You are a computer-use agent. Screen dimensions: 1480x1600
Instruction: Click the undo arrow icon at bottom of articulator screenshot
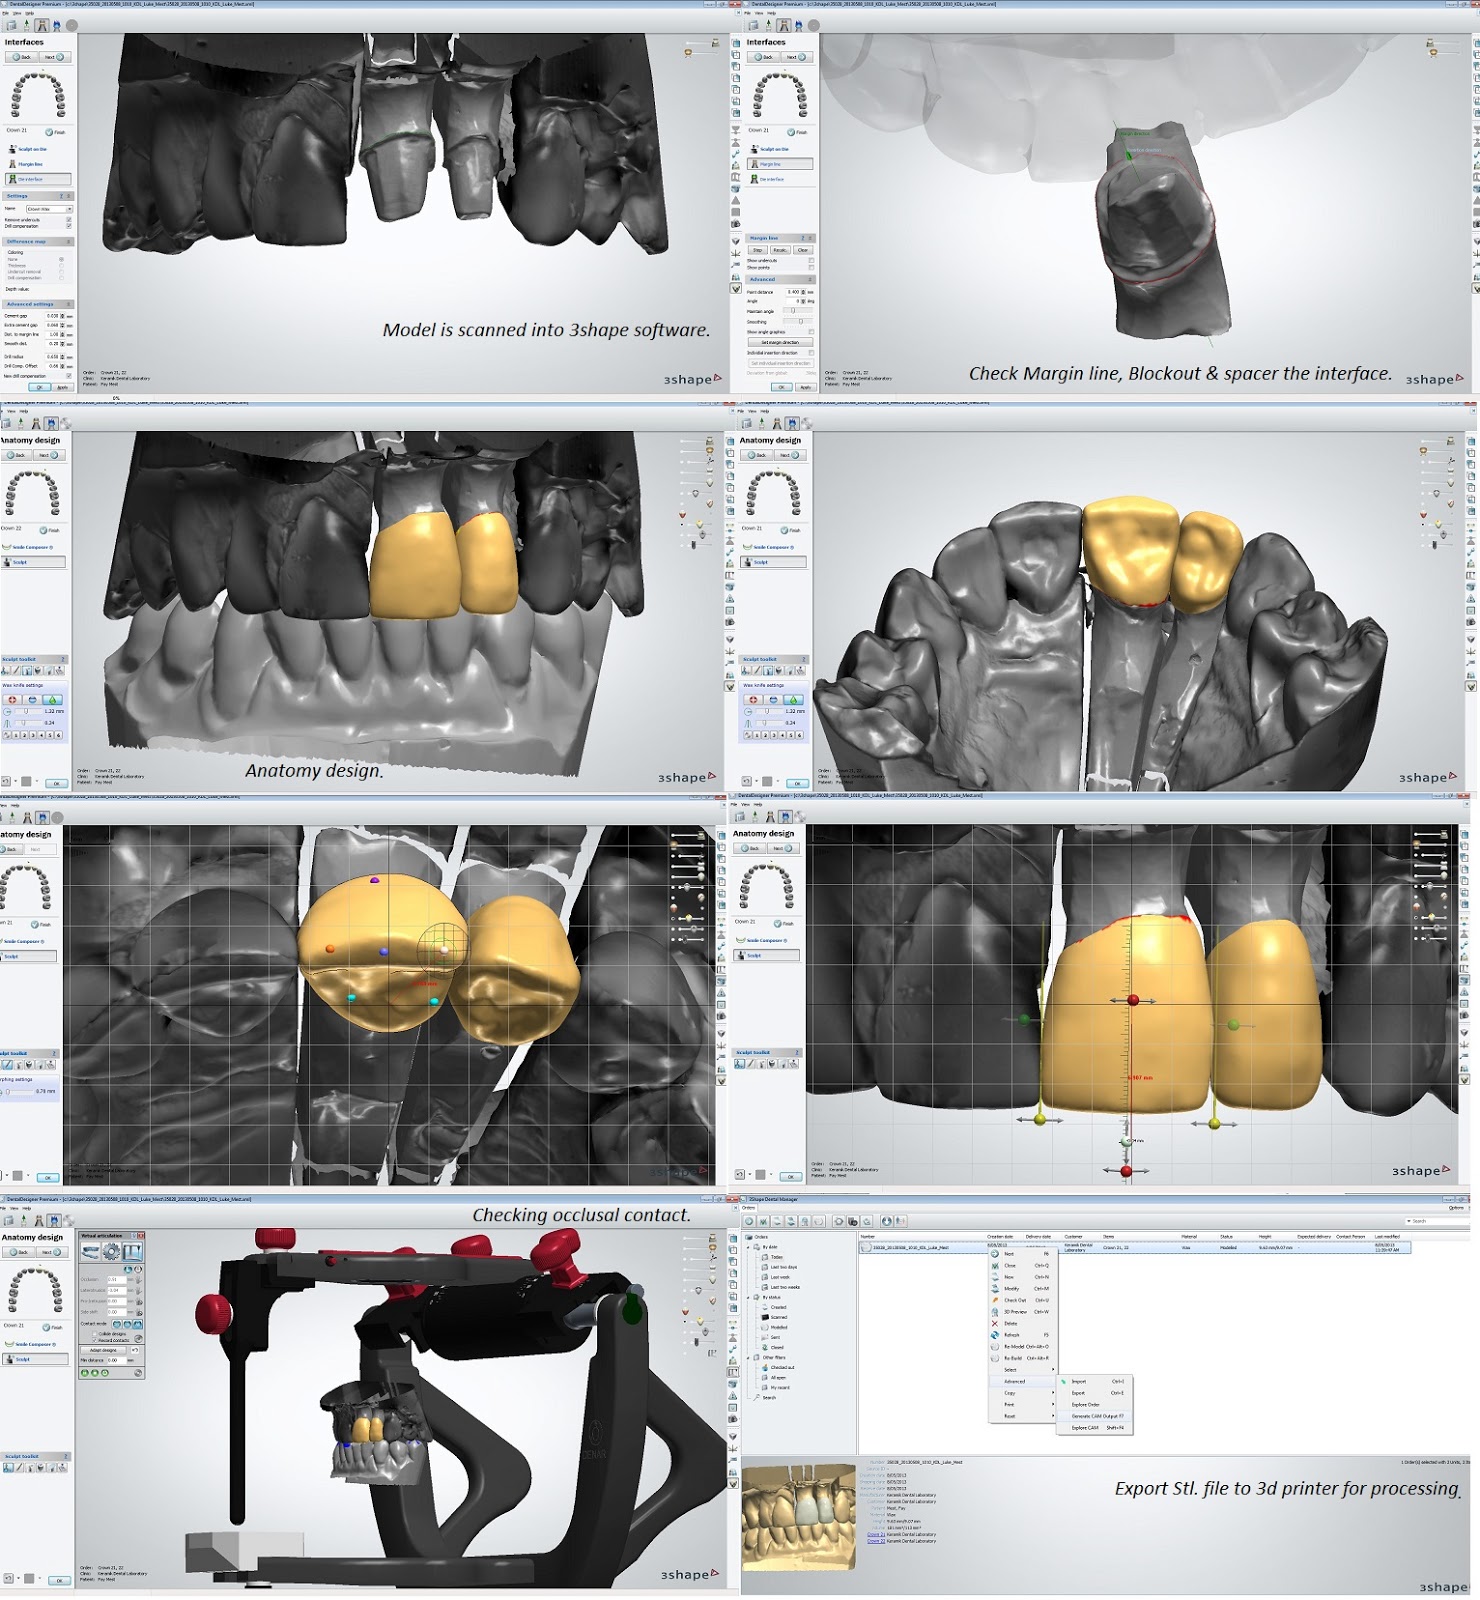(x=8, y=1578)
